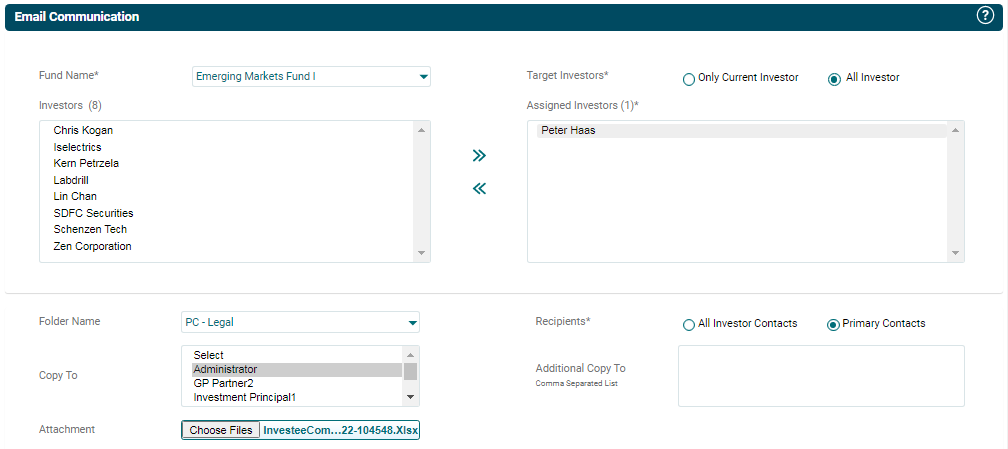
Task: Select All Investor radio option
Action: [834, 79]
